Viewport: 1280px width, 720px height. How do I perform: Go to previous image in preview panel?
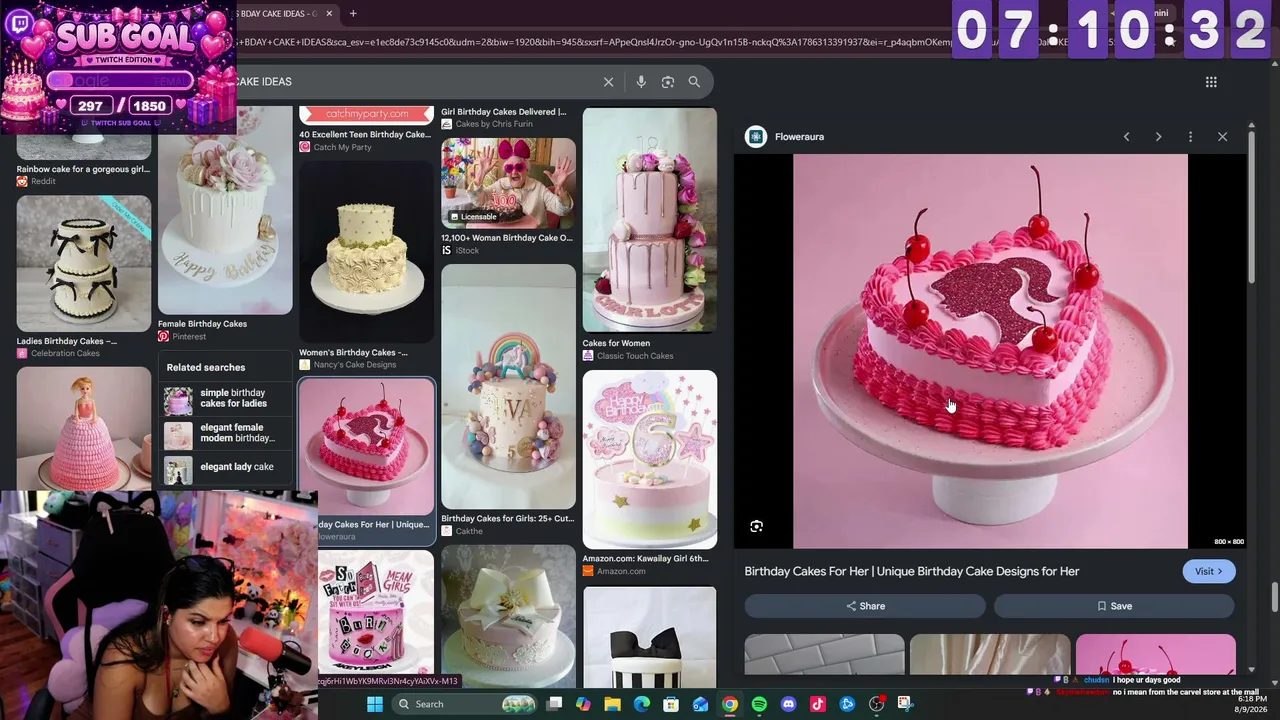click(1126, 137)
